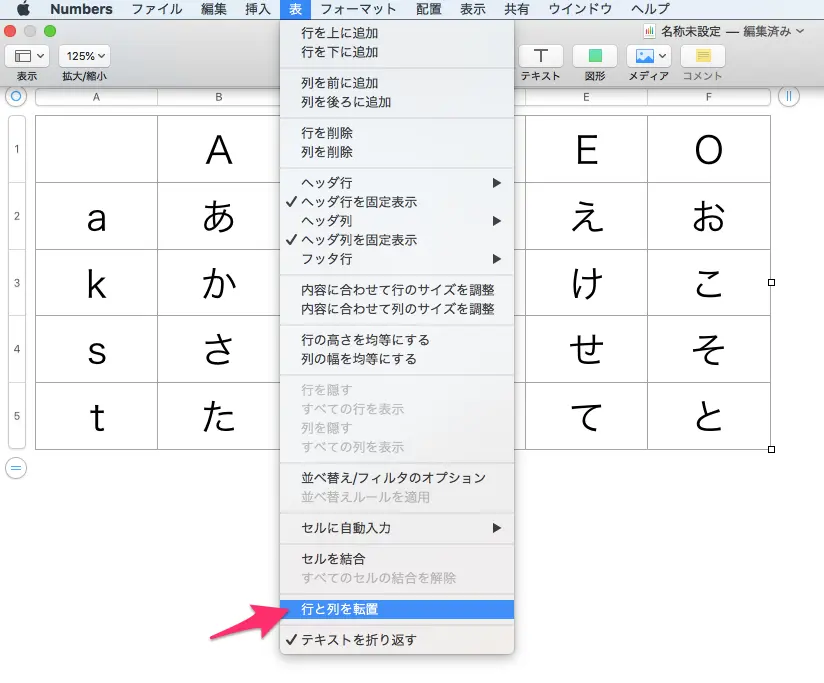
Task: Click the table select circle handle at top-left
Action: (15, 97)
